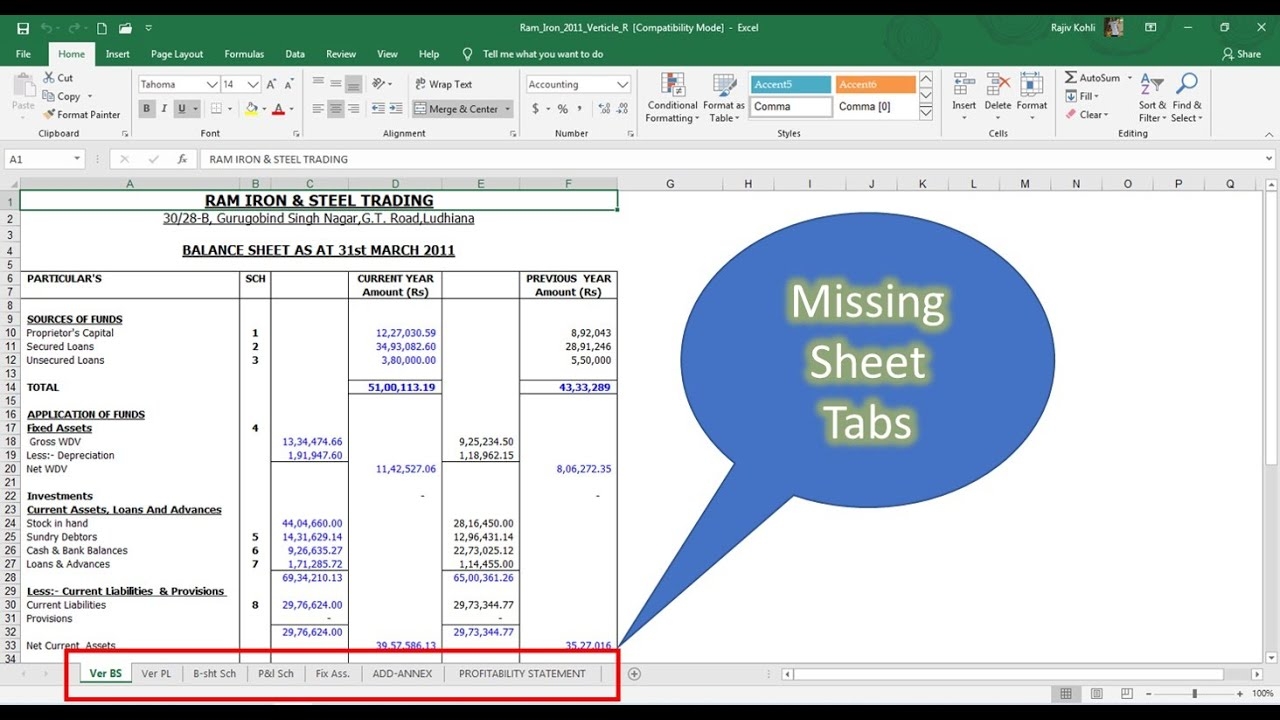Switch to the PROFITABILITY STATEMENT sheet tab
The image size is (1280, 720).
(522, 674)
